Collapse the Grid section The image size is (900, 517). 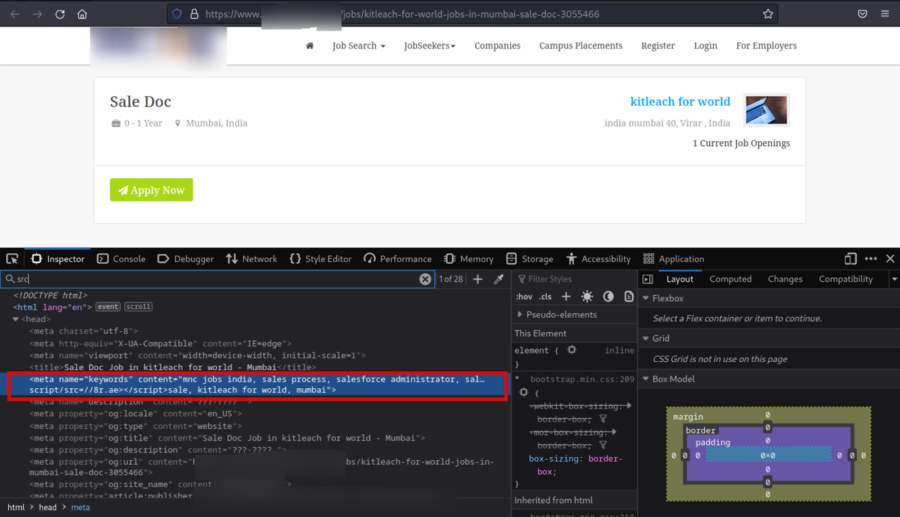646,339
